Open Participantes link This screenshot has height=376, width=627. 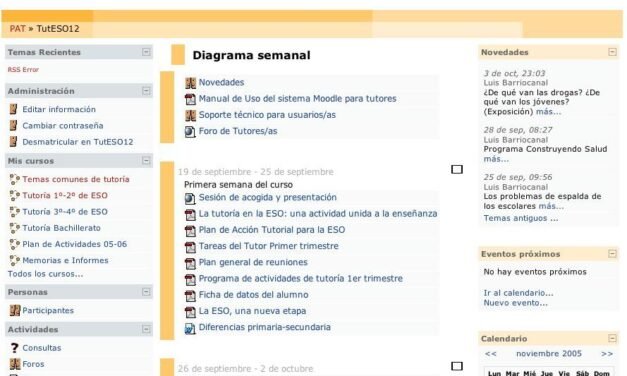[x=48, y=310]
